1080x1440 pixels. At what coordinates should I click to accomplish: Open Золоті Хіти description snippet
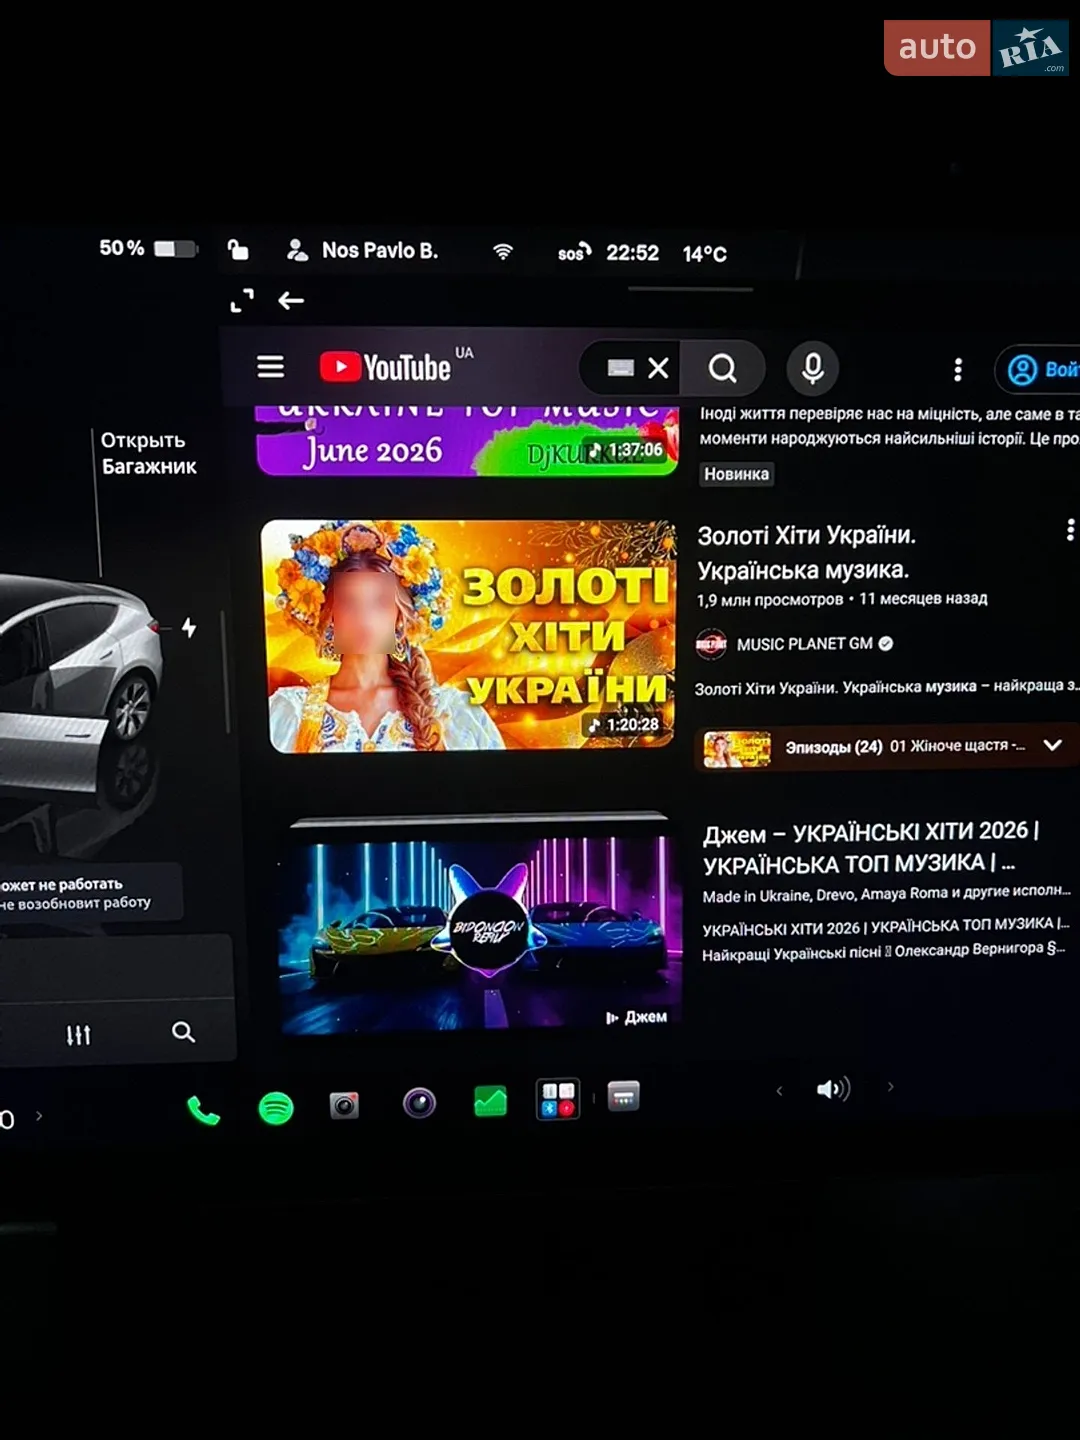tap(886, 687)
